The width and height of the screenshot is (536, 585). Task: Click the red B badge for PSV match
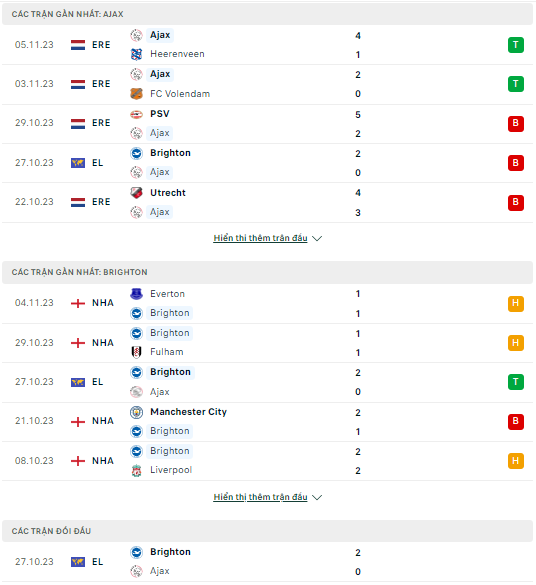(x=516, y=123)
